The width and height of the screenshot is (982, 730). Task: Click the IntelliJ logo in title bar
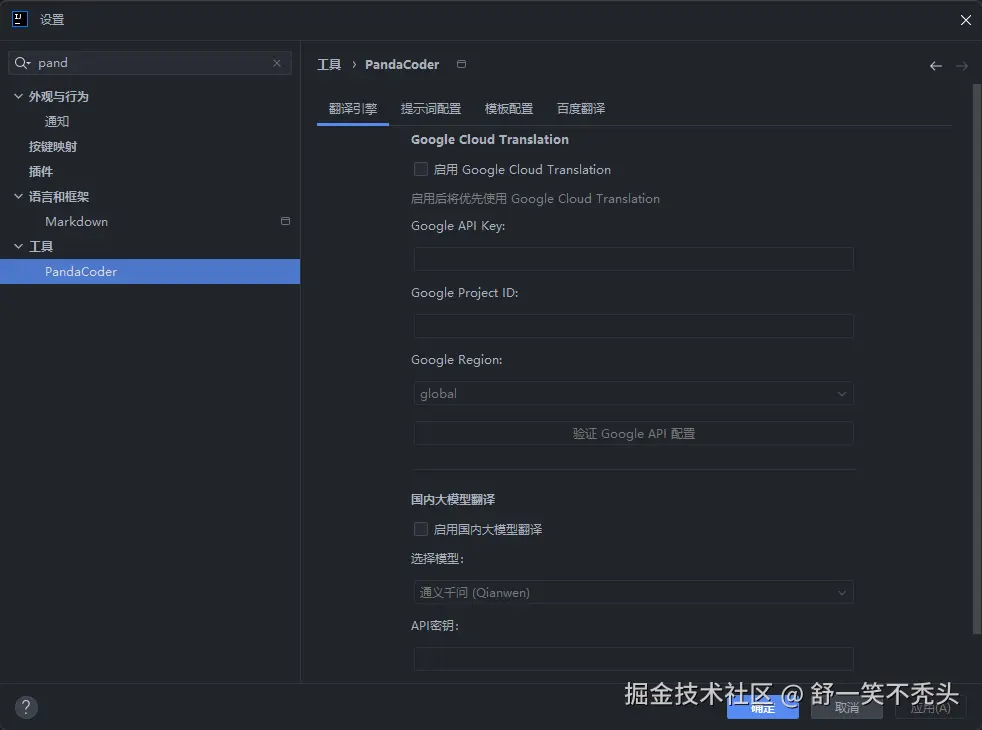point(19,19)
